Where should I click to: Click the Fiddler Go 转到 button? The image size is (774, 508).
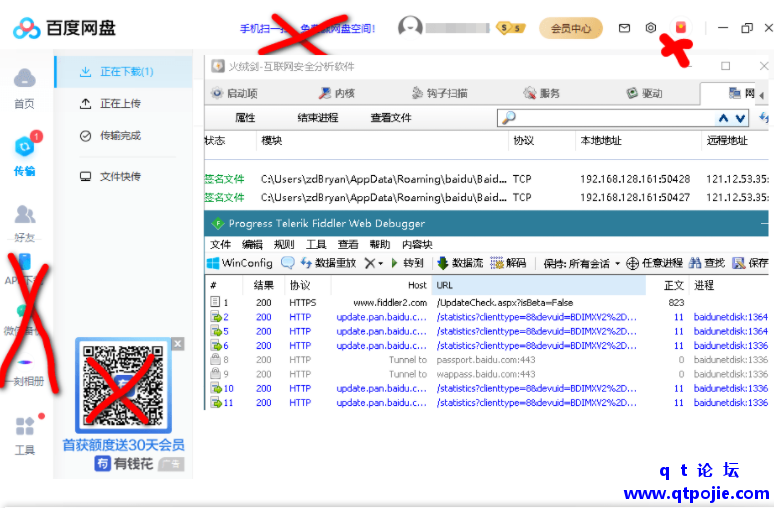point(407,263)
